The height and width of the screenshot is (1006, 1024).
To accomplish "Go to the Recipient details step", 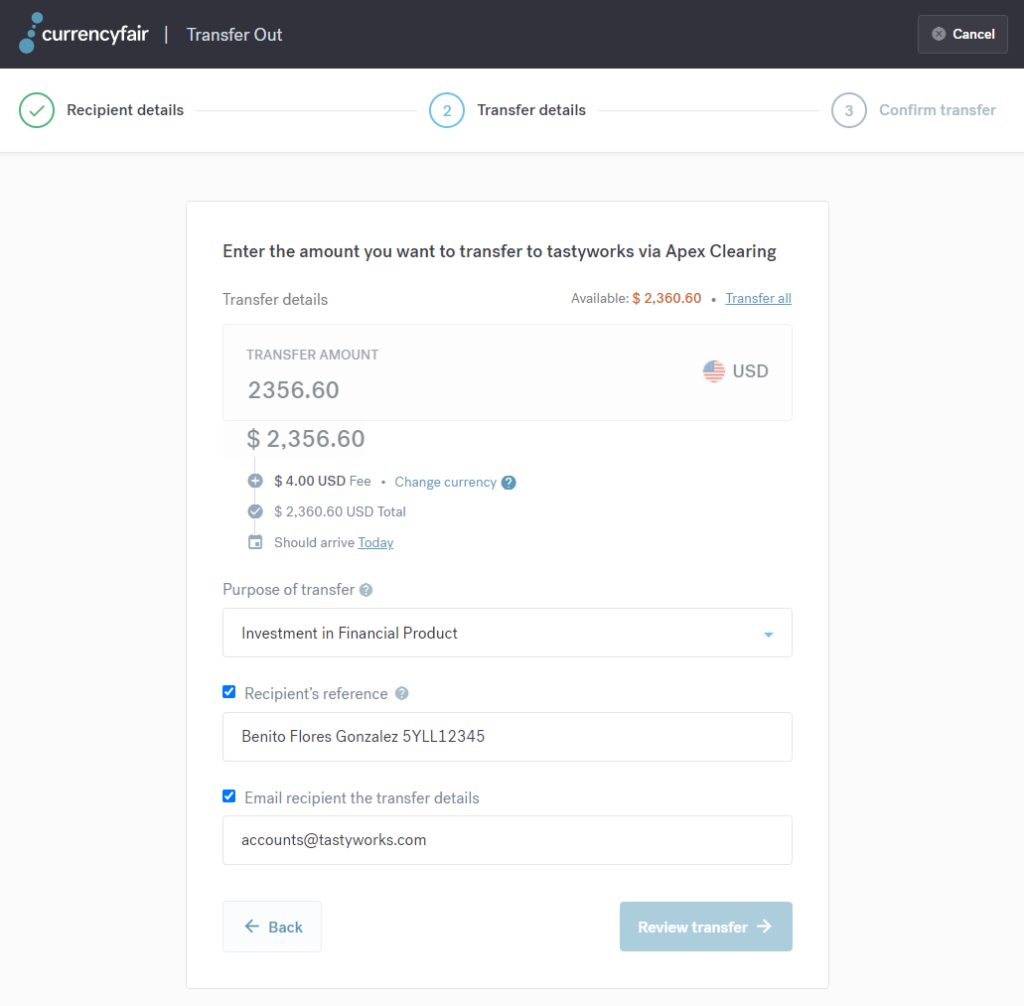I will coord(125,110).
